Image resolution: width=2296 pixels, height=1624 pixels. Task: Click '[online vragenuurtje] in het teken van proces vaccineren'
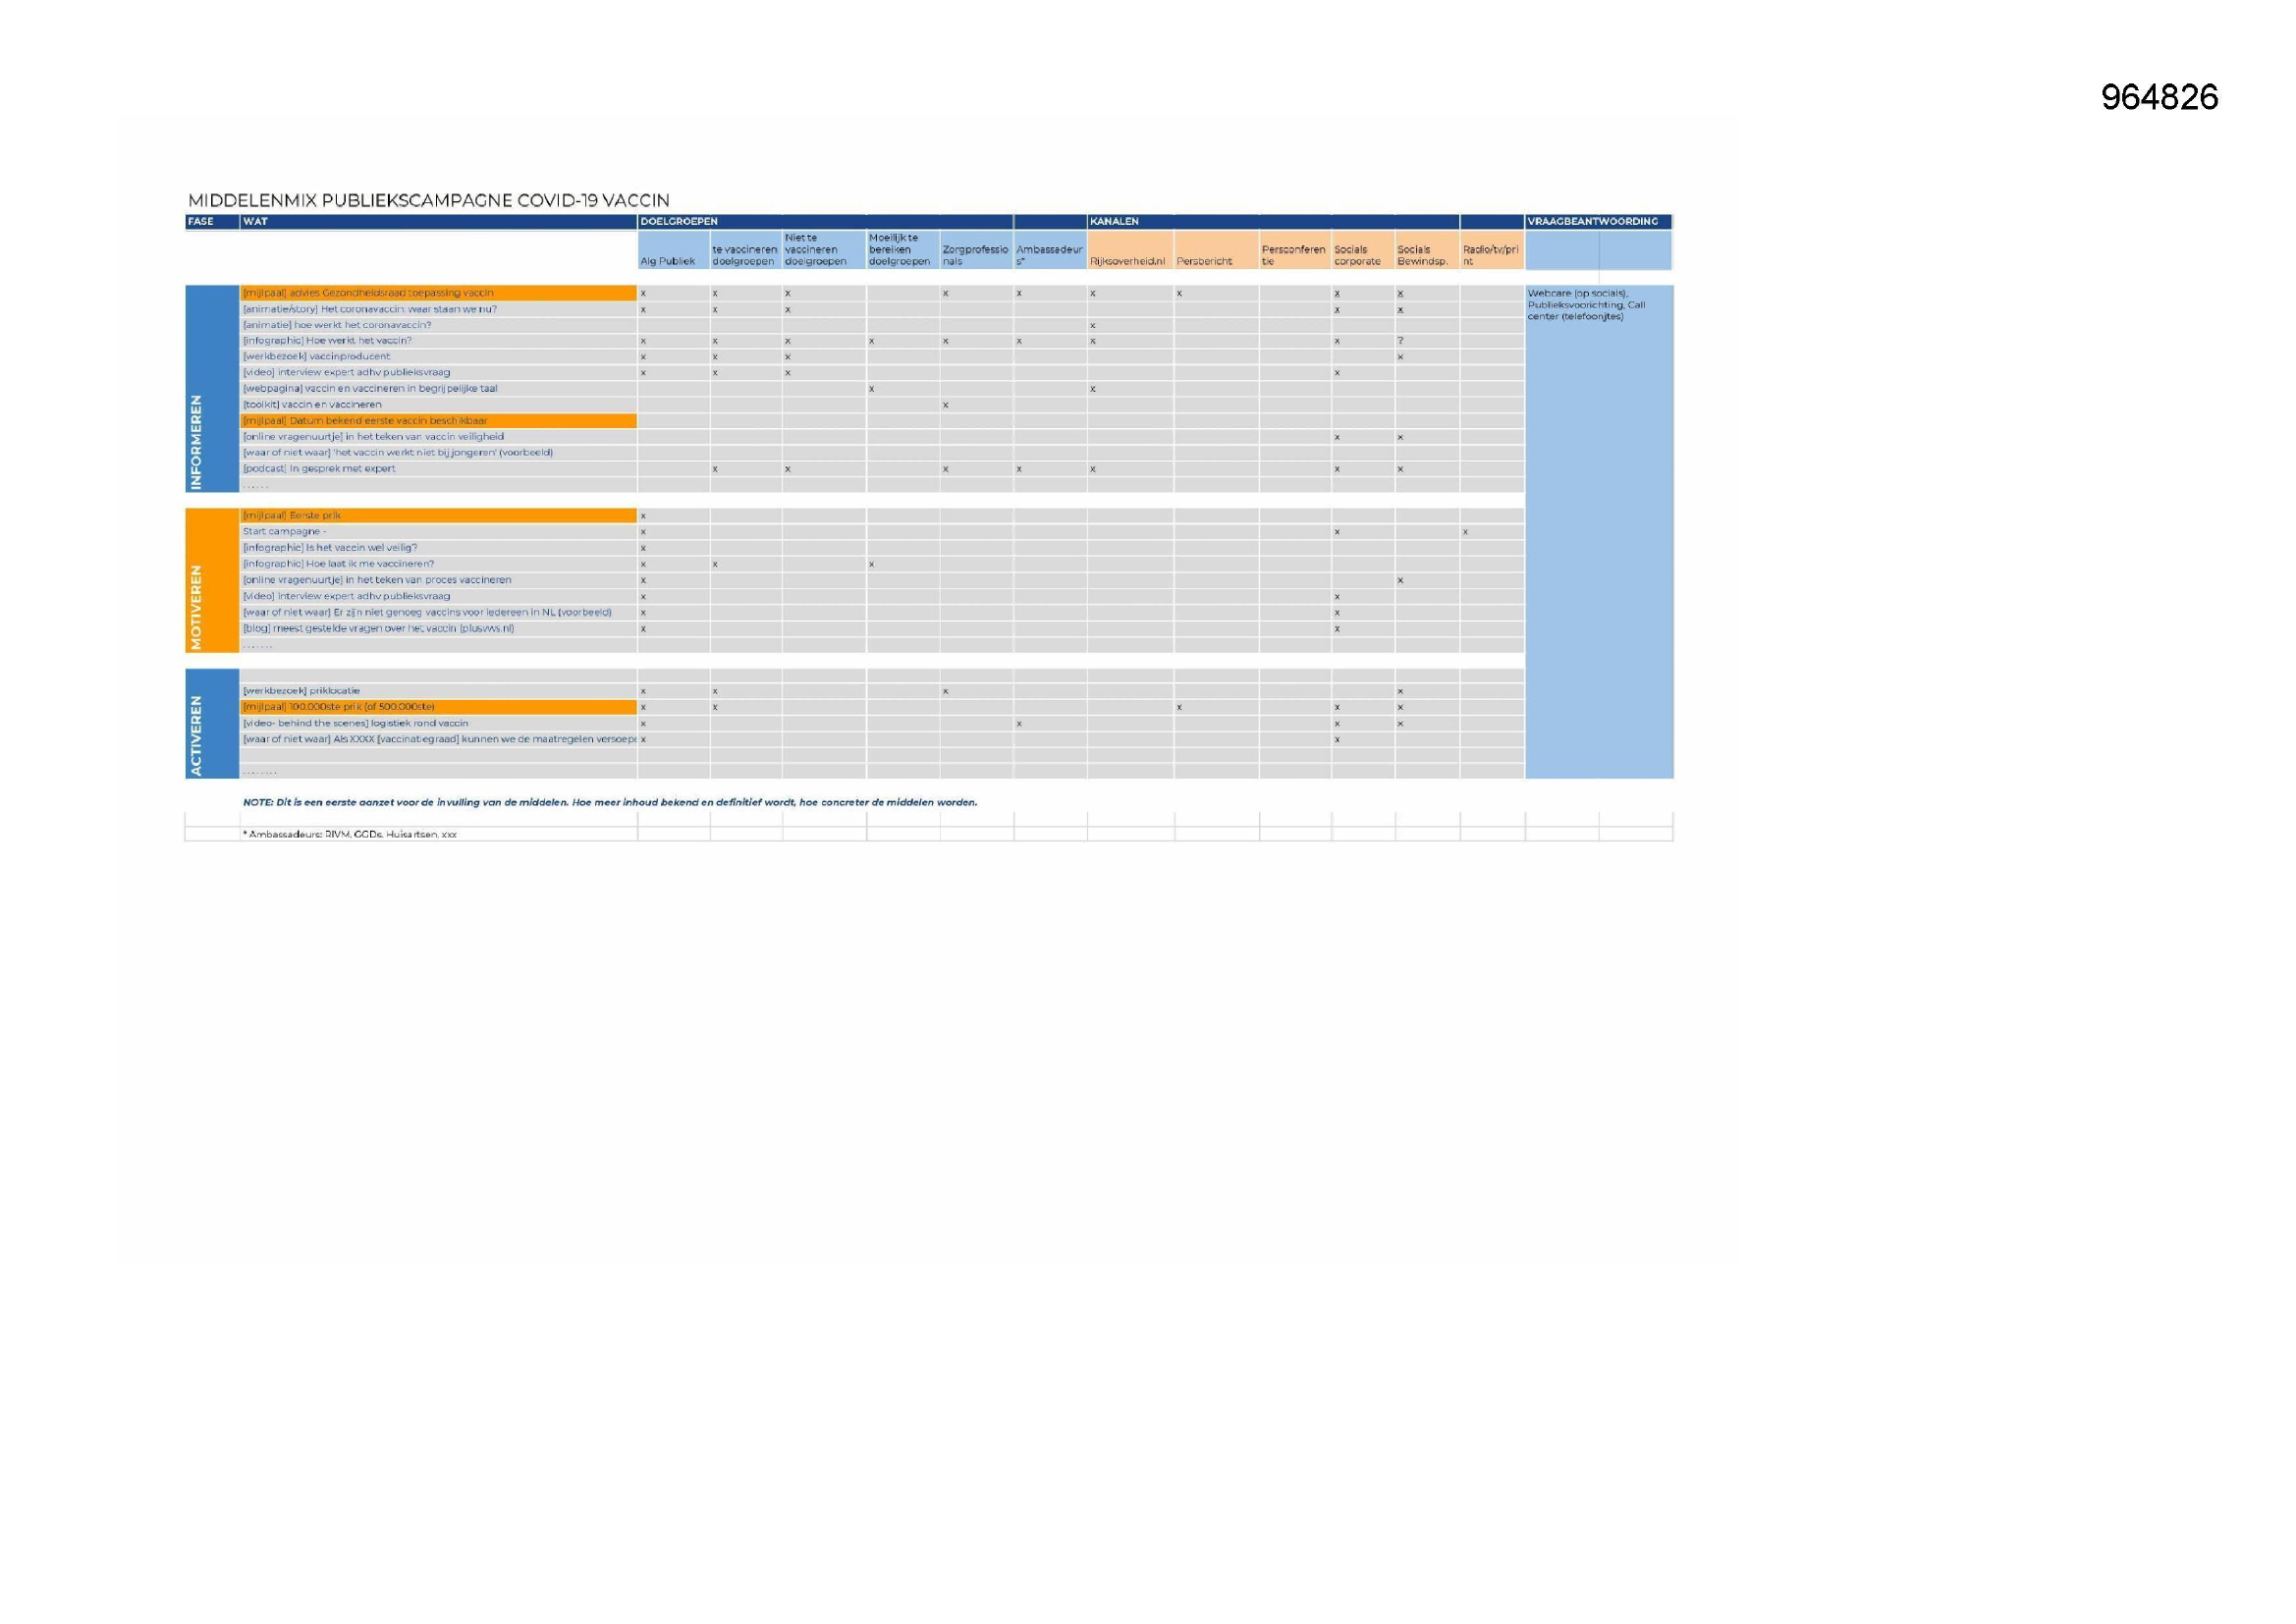pyautogui.click(x=438, y=580)
